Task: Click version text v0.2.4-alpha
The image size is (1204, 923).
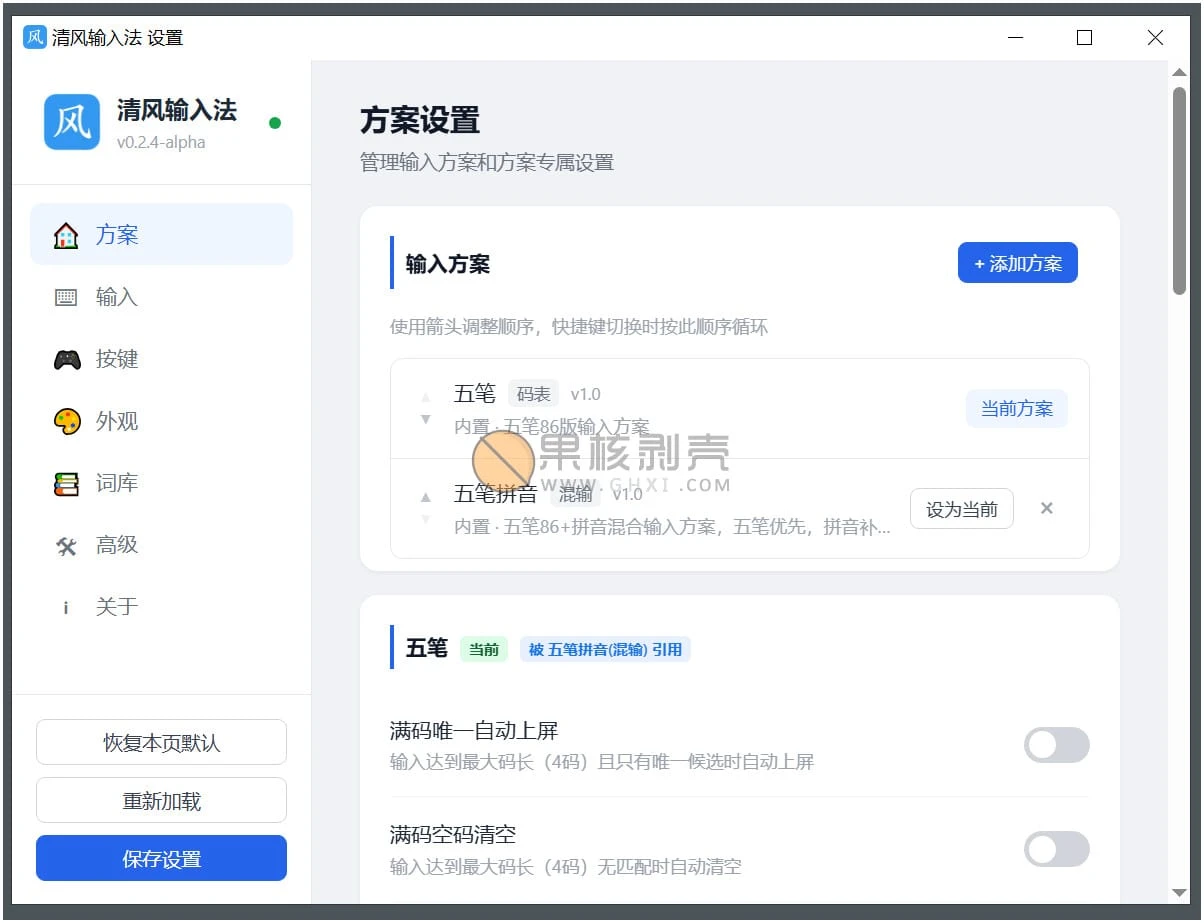Action: [161, 142]
